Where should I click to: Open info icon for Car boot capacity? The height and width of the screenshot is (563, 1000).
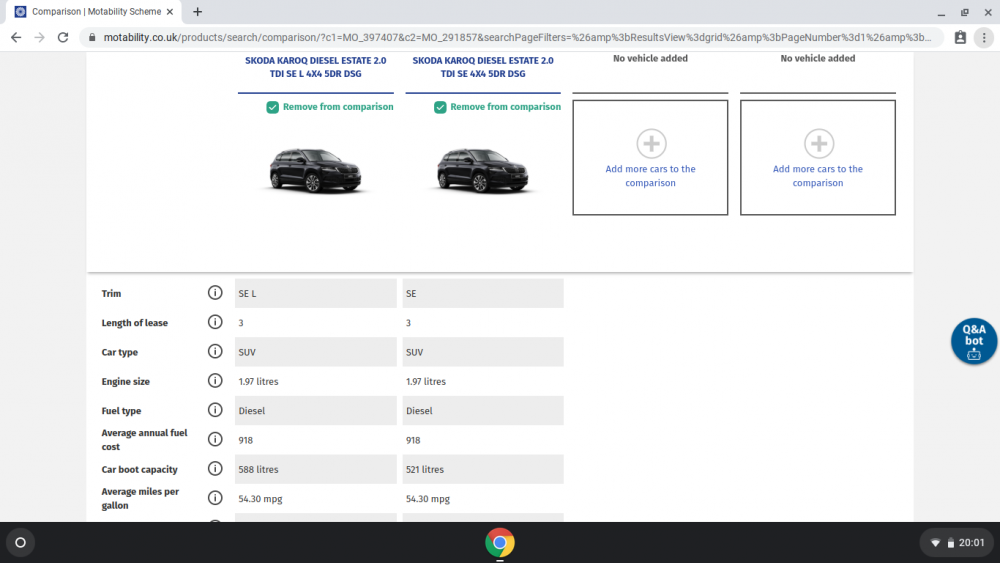tap(215, 469)
